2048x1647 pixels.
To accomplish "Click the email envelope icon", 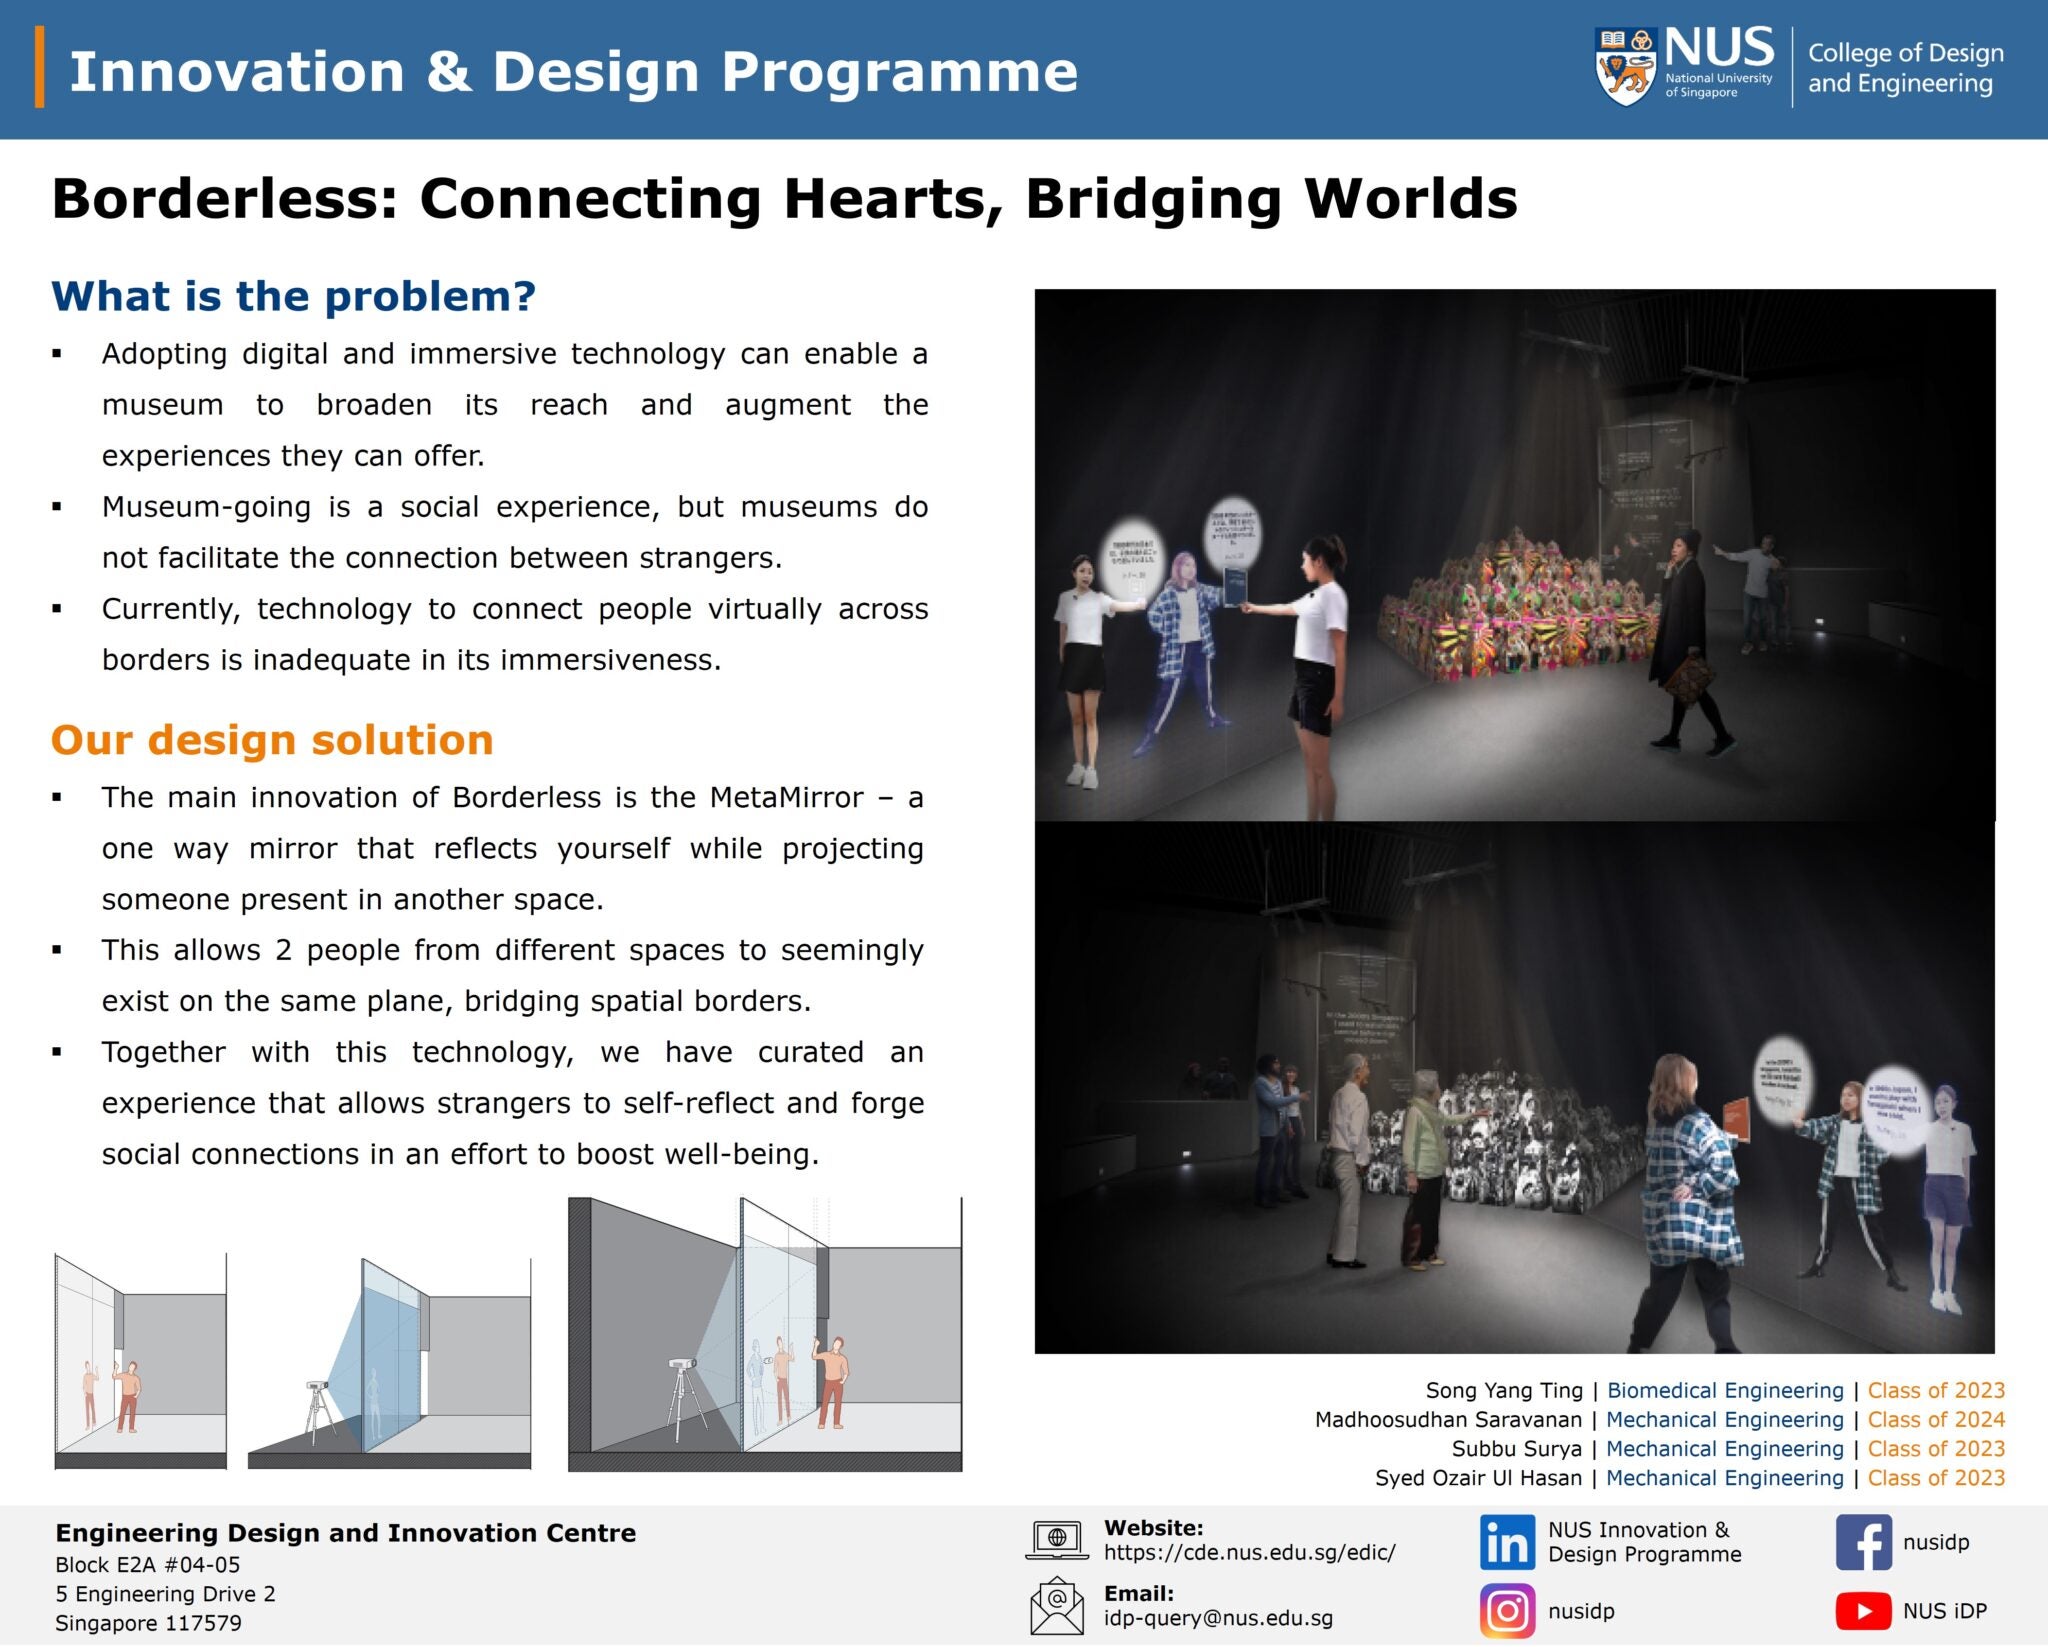I will click(1055, 1605).
